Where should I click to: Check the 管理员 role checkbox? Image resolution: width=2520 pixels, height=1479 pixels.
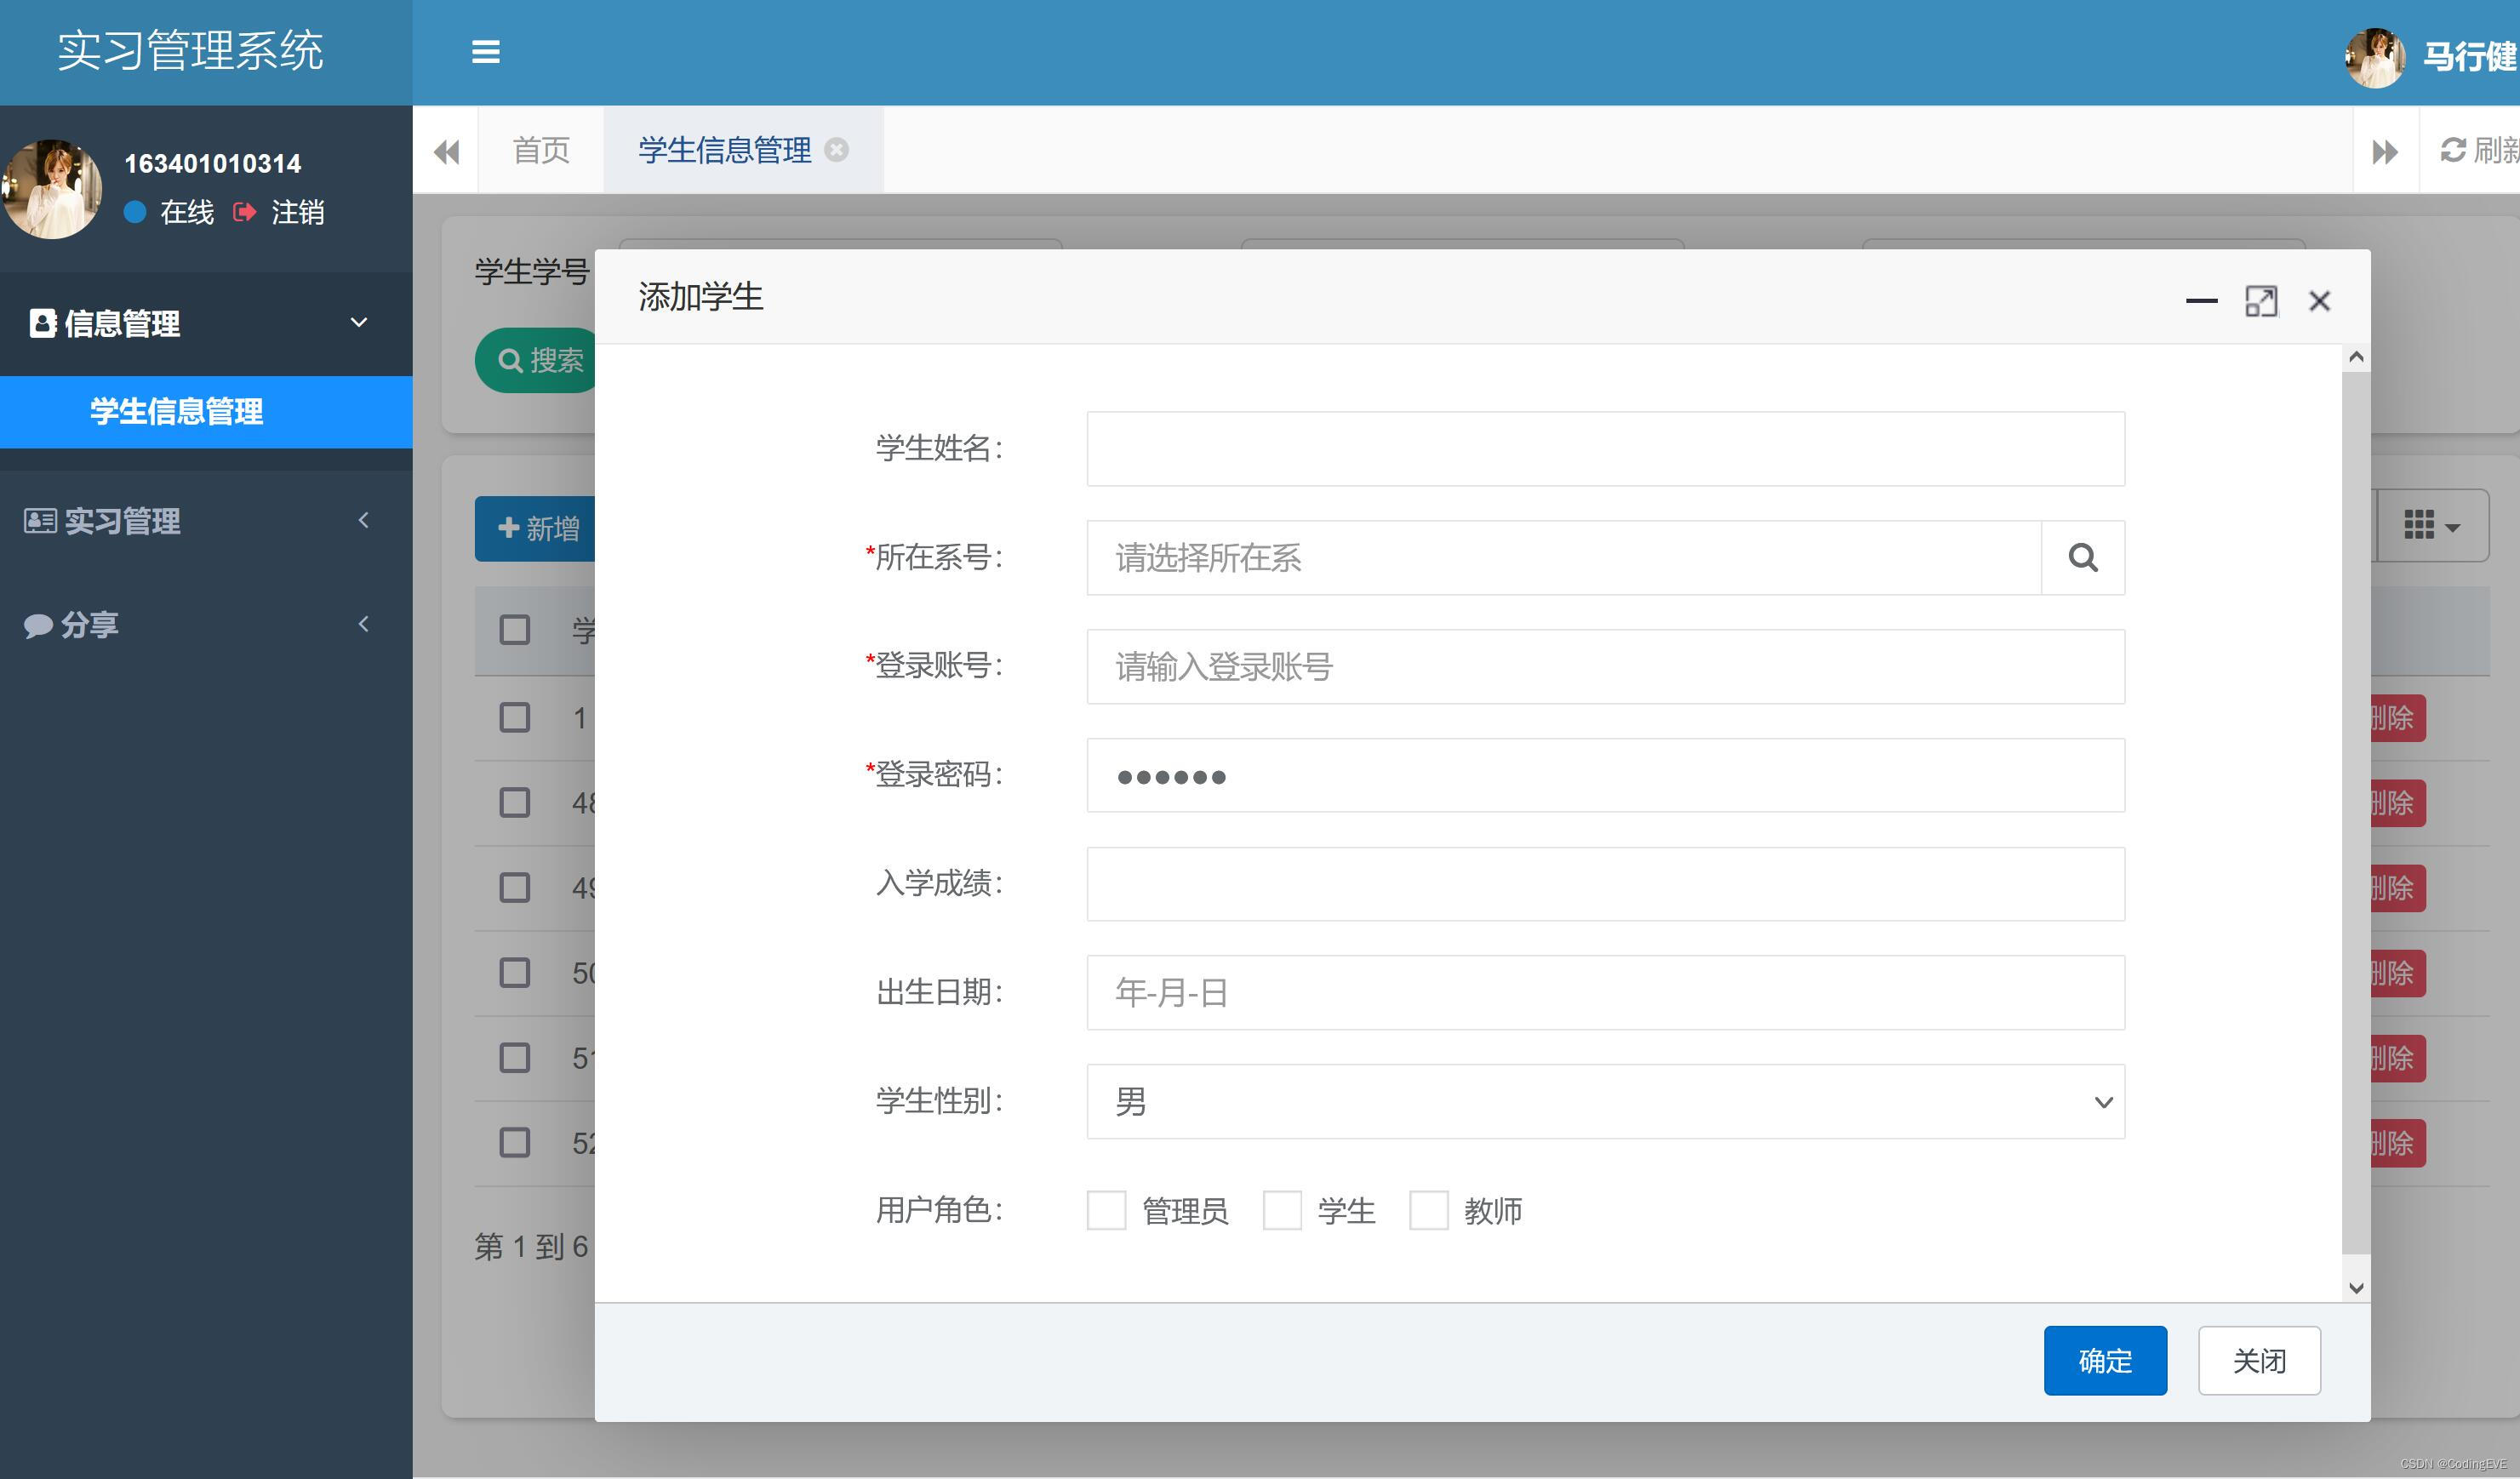coord(1106,1210)
